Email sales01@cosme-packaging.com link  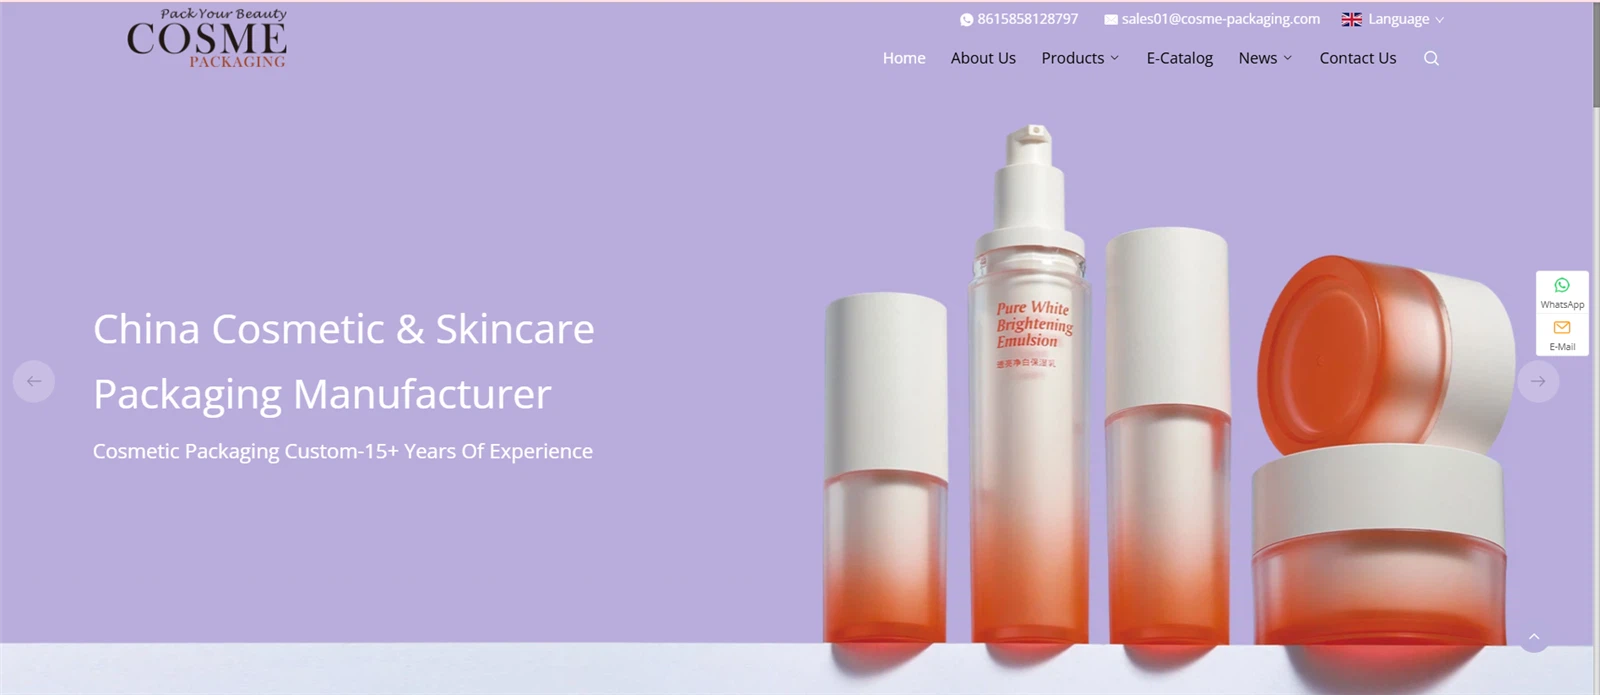click(x=1220, y=19)
